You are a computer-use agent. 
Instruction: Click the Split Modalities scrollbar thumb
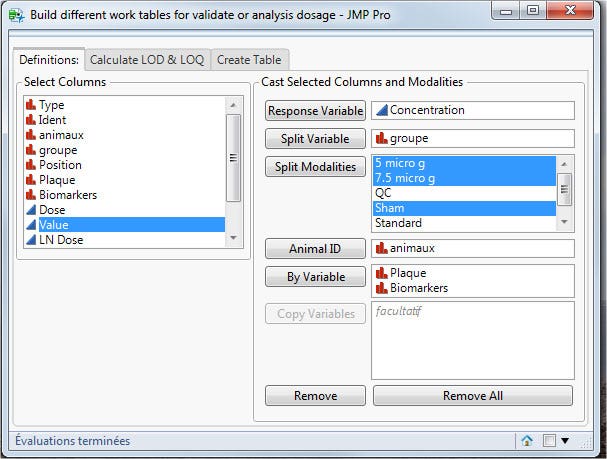(564, 189)
